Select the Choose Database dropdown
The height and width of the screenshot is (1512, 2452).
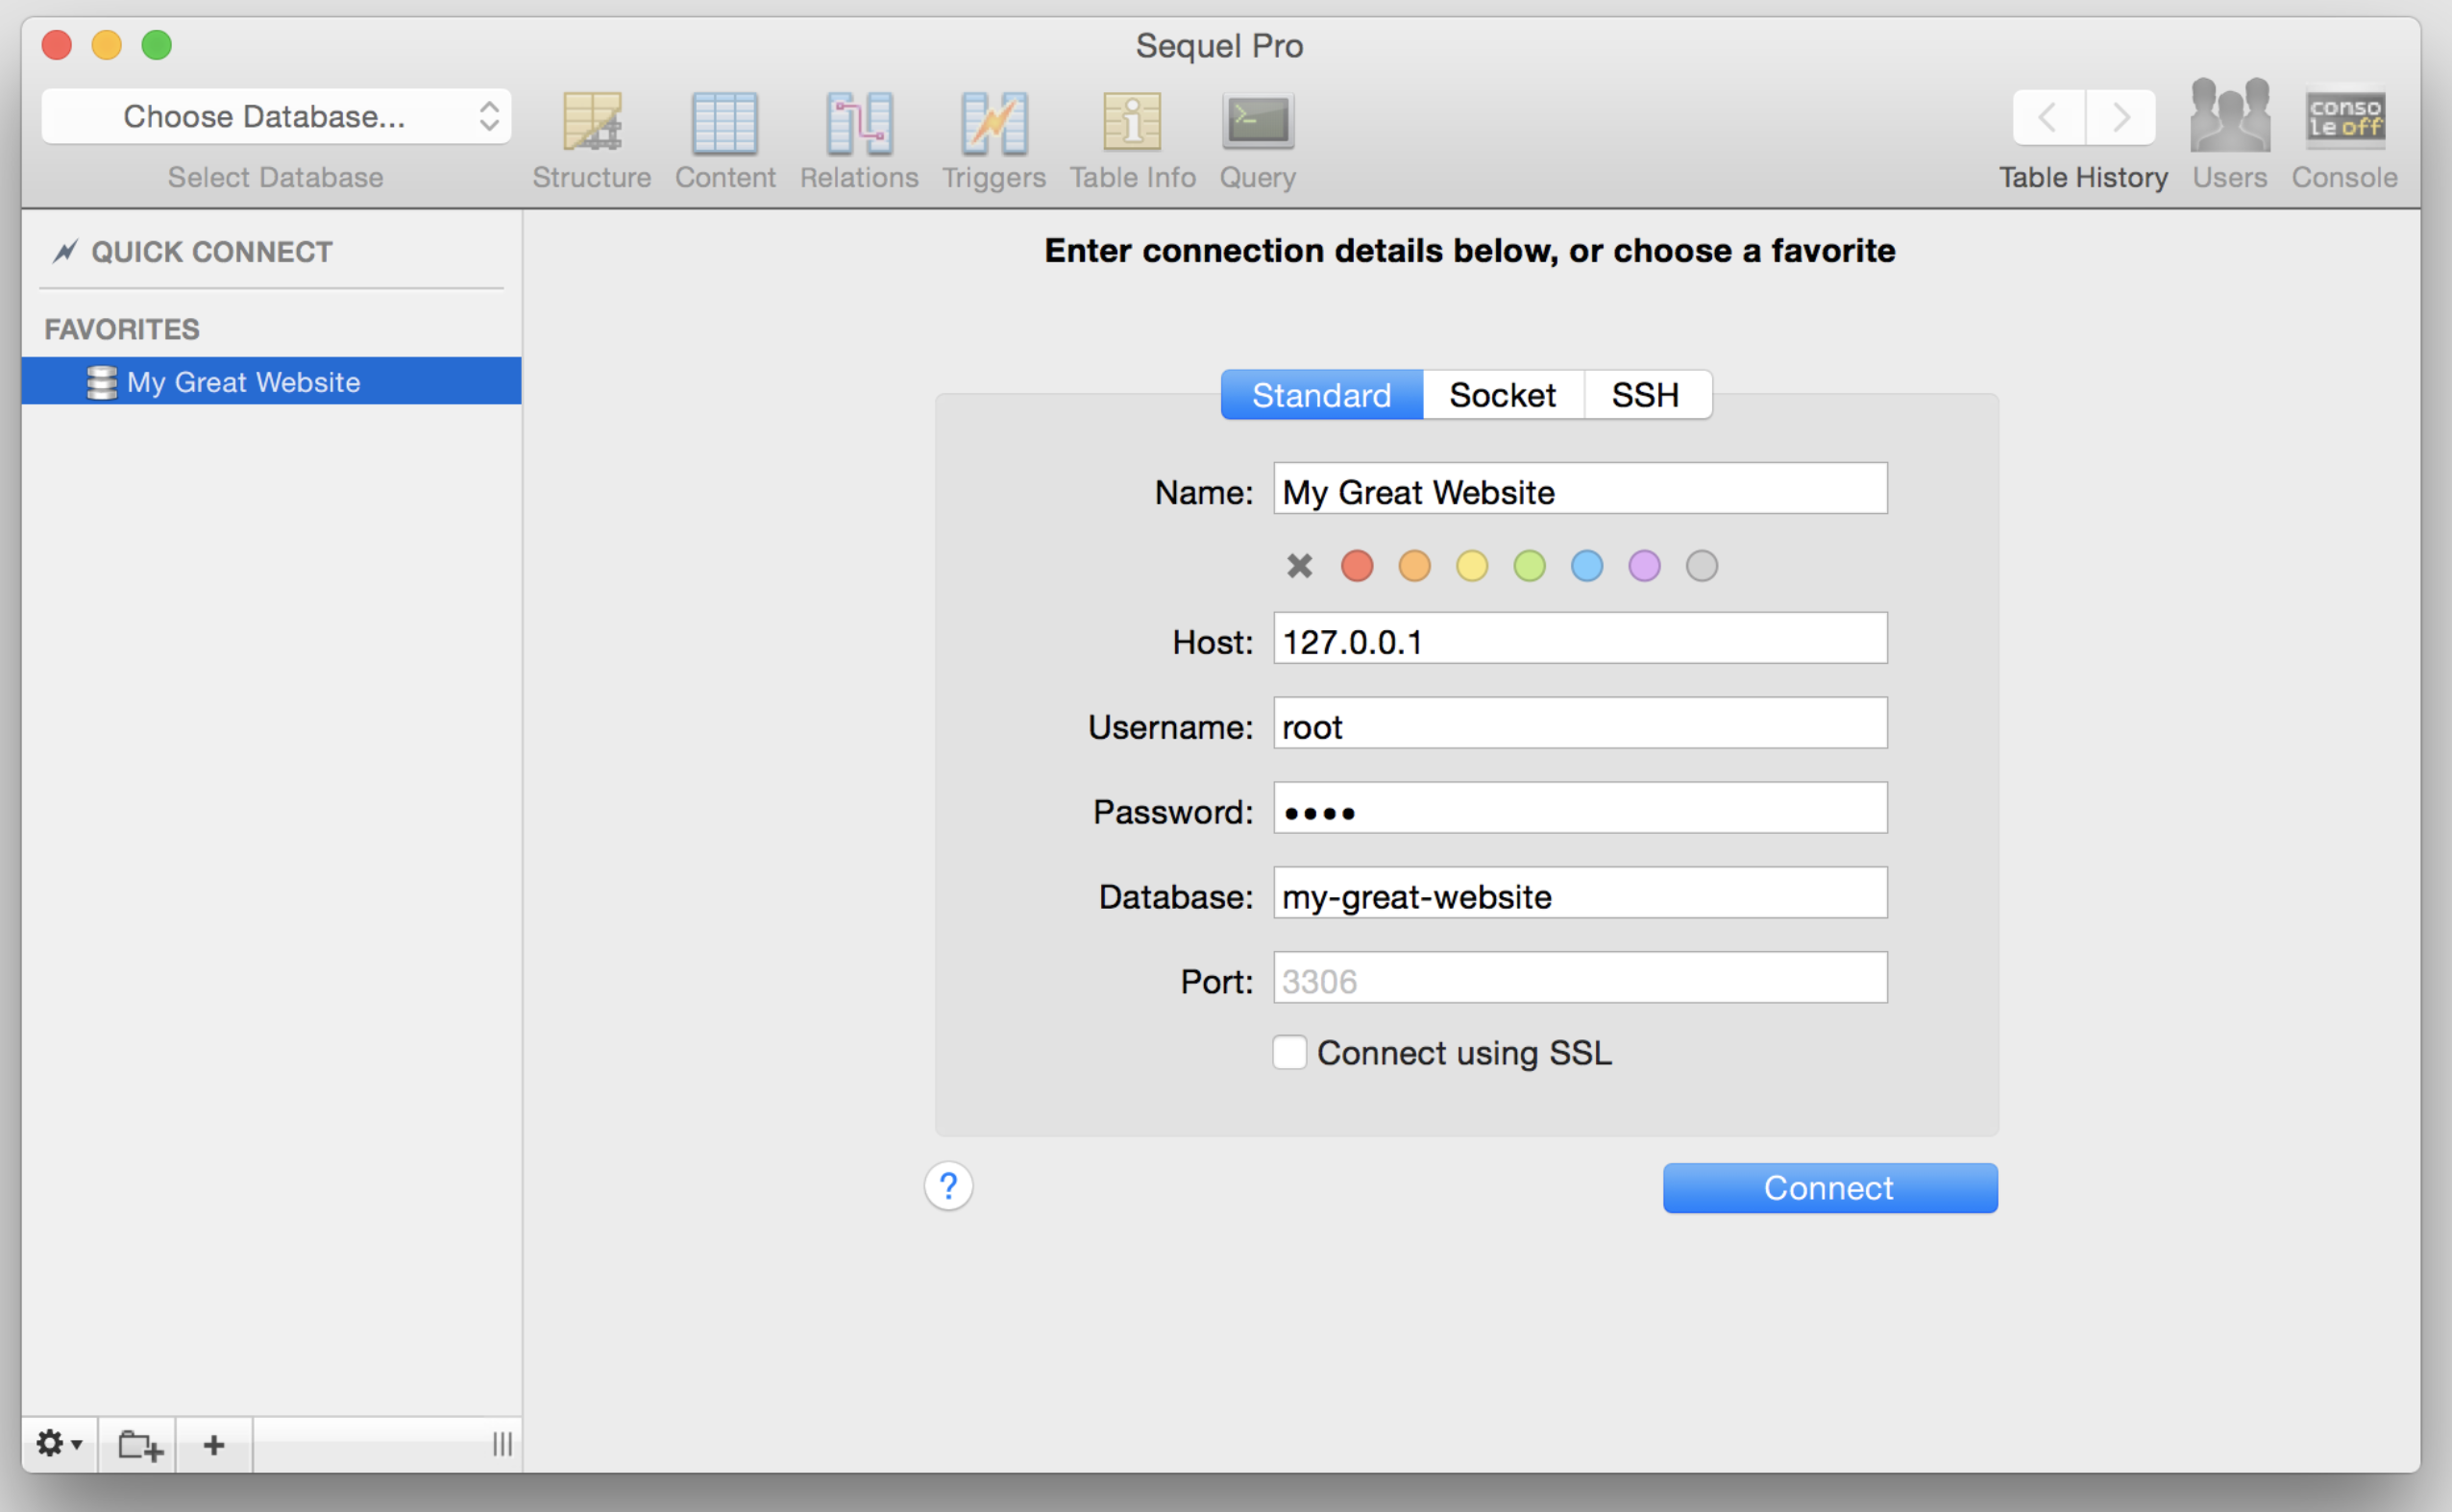(270, 114)
